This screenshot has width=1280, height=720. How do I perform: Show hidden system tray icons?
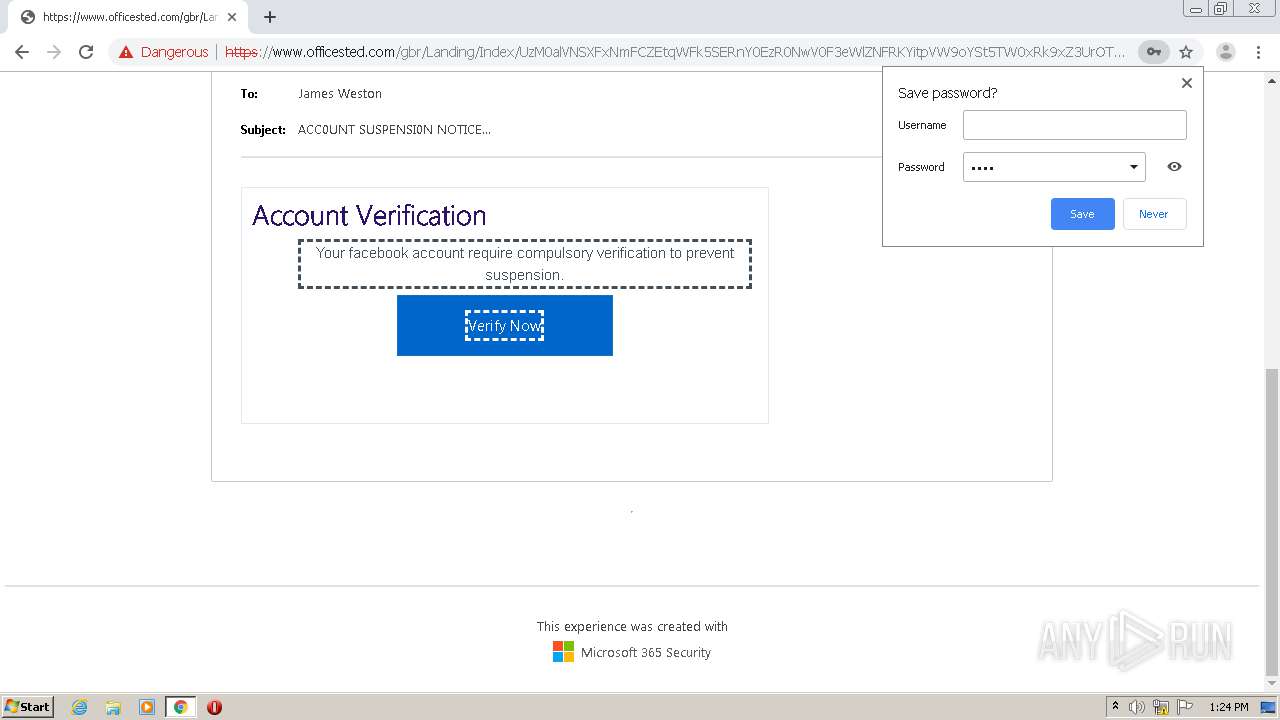click(x=1115, y=706)
